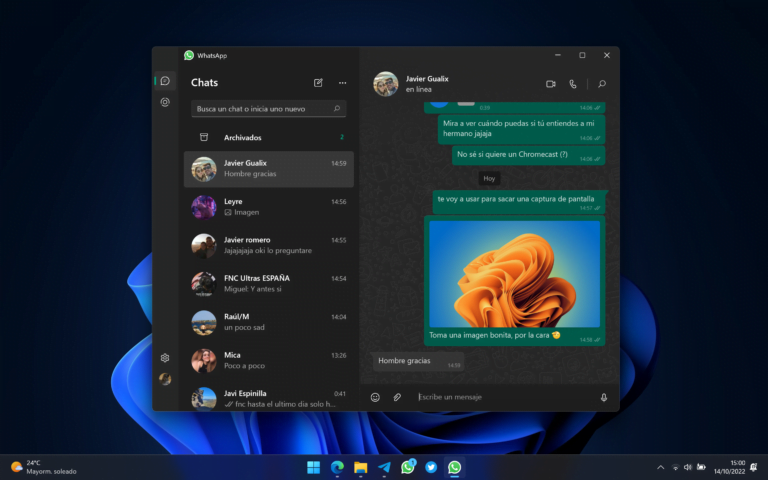
Task: Click message about captura de pantalla
Action: click(519, 202)
